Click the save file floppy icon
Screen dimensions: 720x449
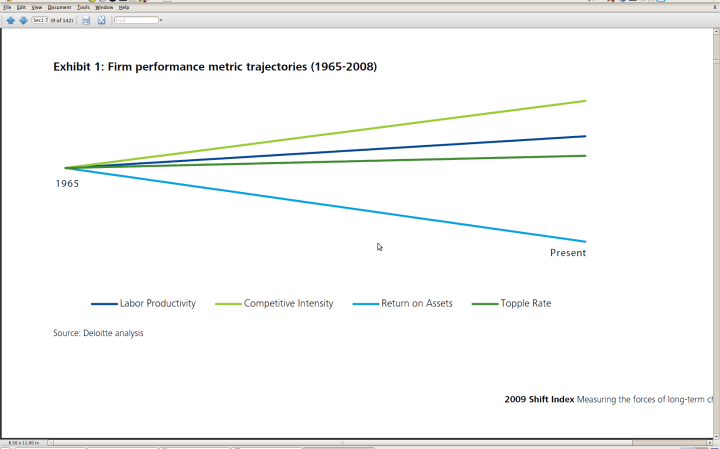pyautogui.click(x=86, y=20)
